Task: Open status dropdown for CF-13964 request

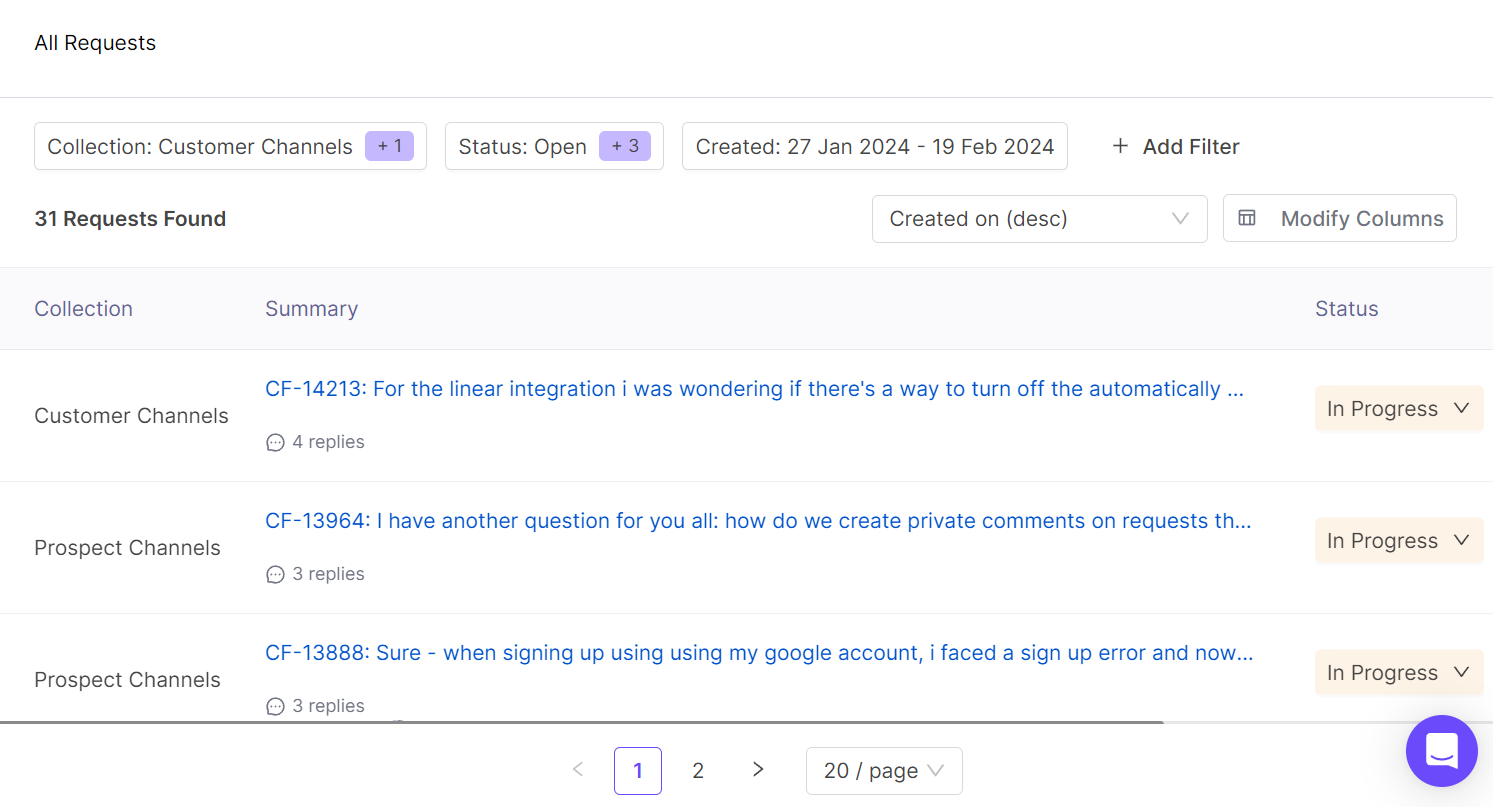Action: tap(1398, 541)
